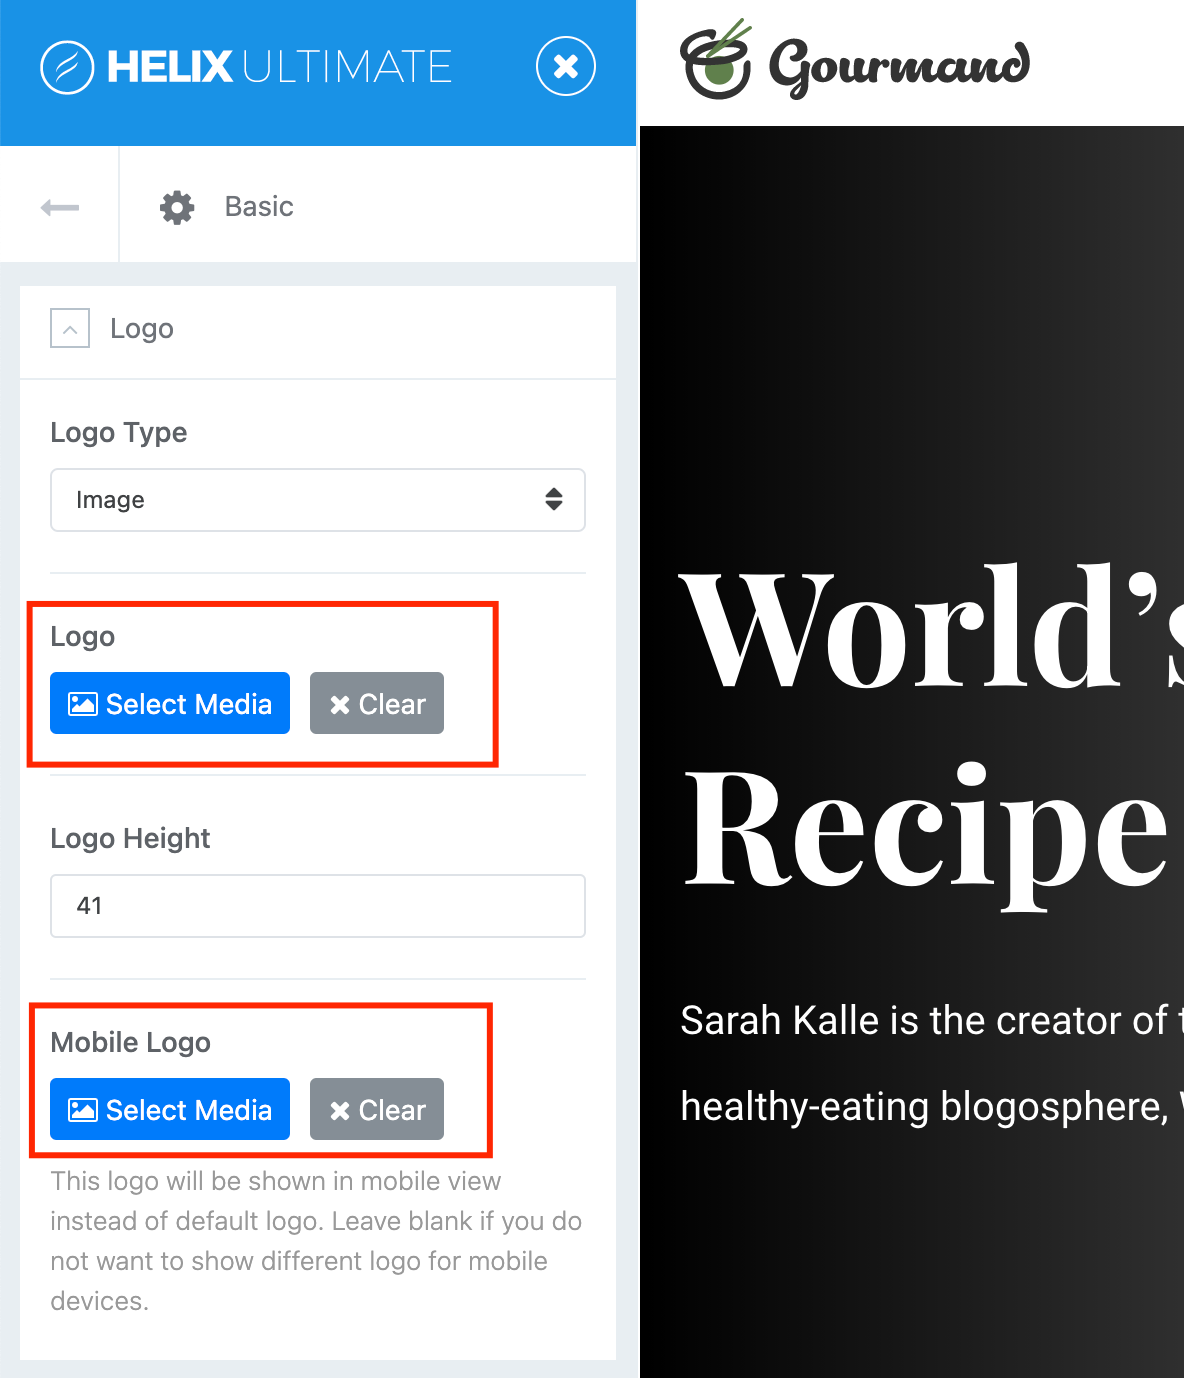This screenshot has height=1378, width=1184.
Task: Click the Mobile Logo help description text
Action: click(x=315, y=1241)
